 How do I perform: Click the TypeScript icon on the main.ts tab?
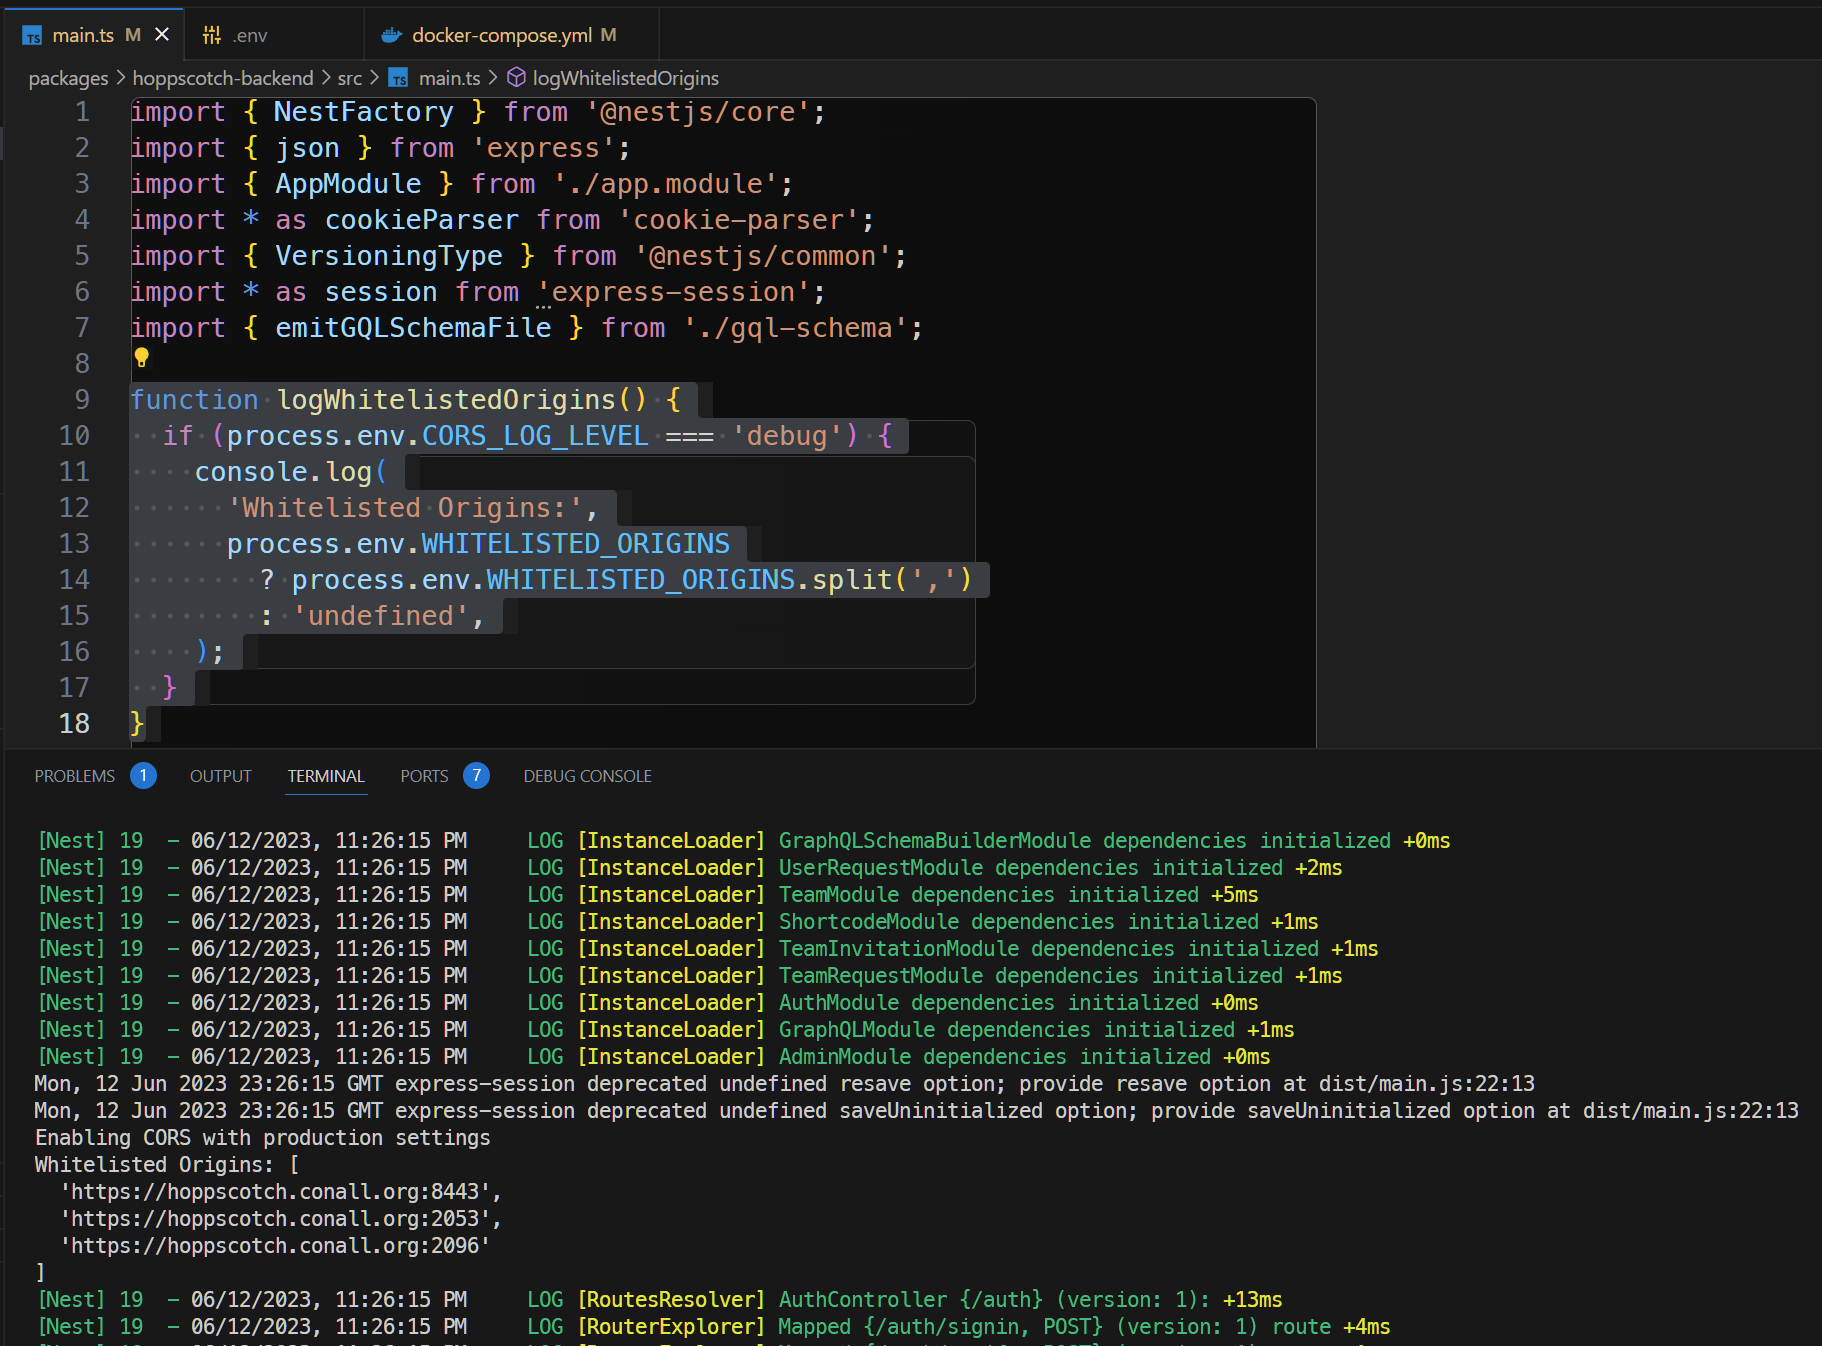(32, 34)
